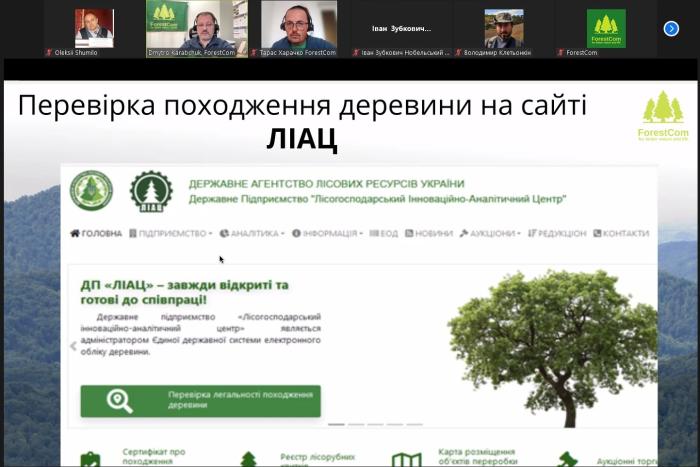Open the НОВИНИ menu item
Image resolution: width=700 pixels, height=467 pixels.
(x=428, y=233)
